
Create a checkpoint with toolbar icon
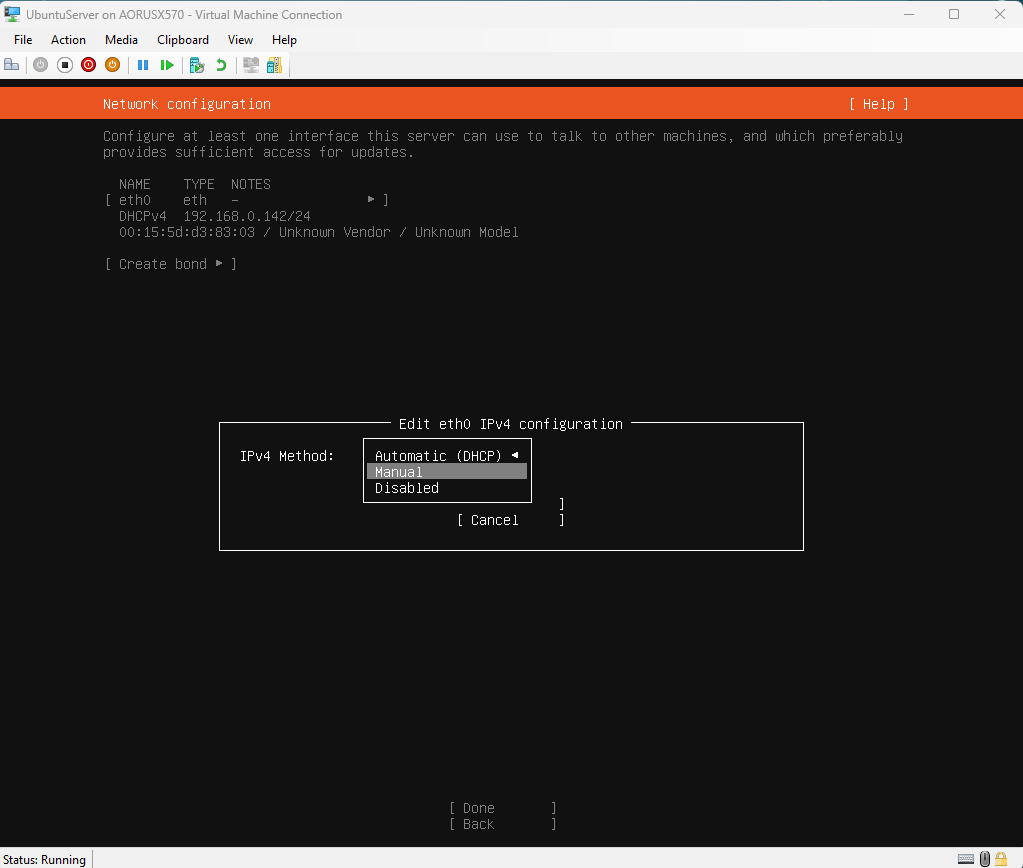197,65
